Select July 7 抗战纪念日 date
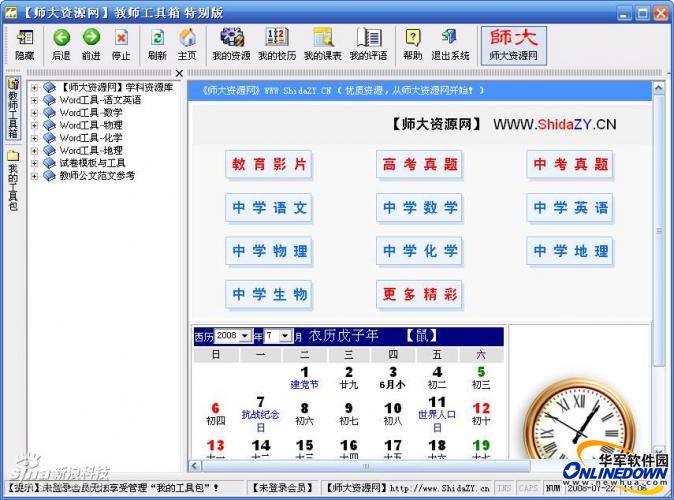 click(260, 414)
